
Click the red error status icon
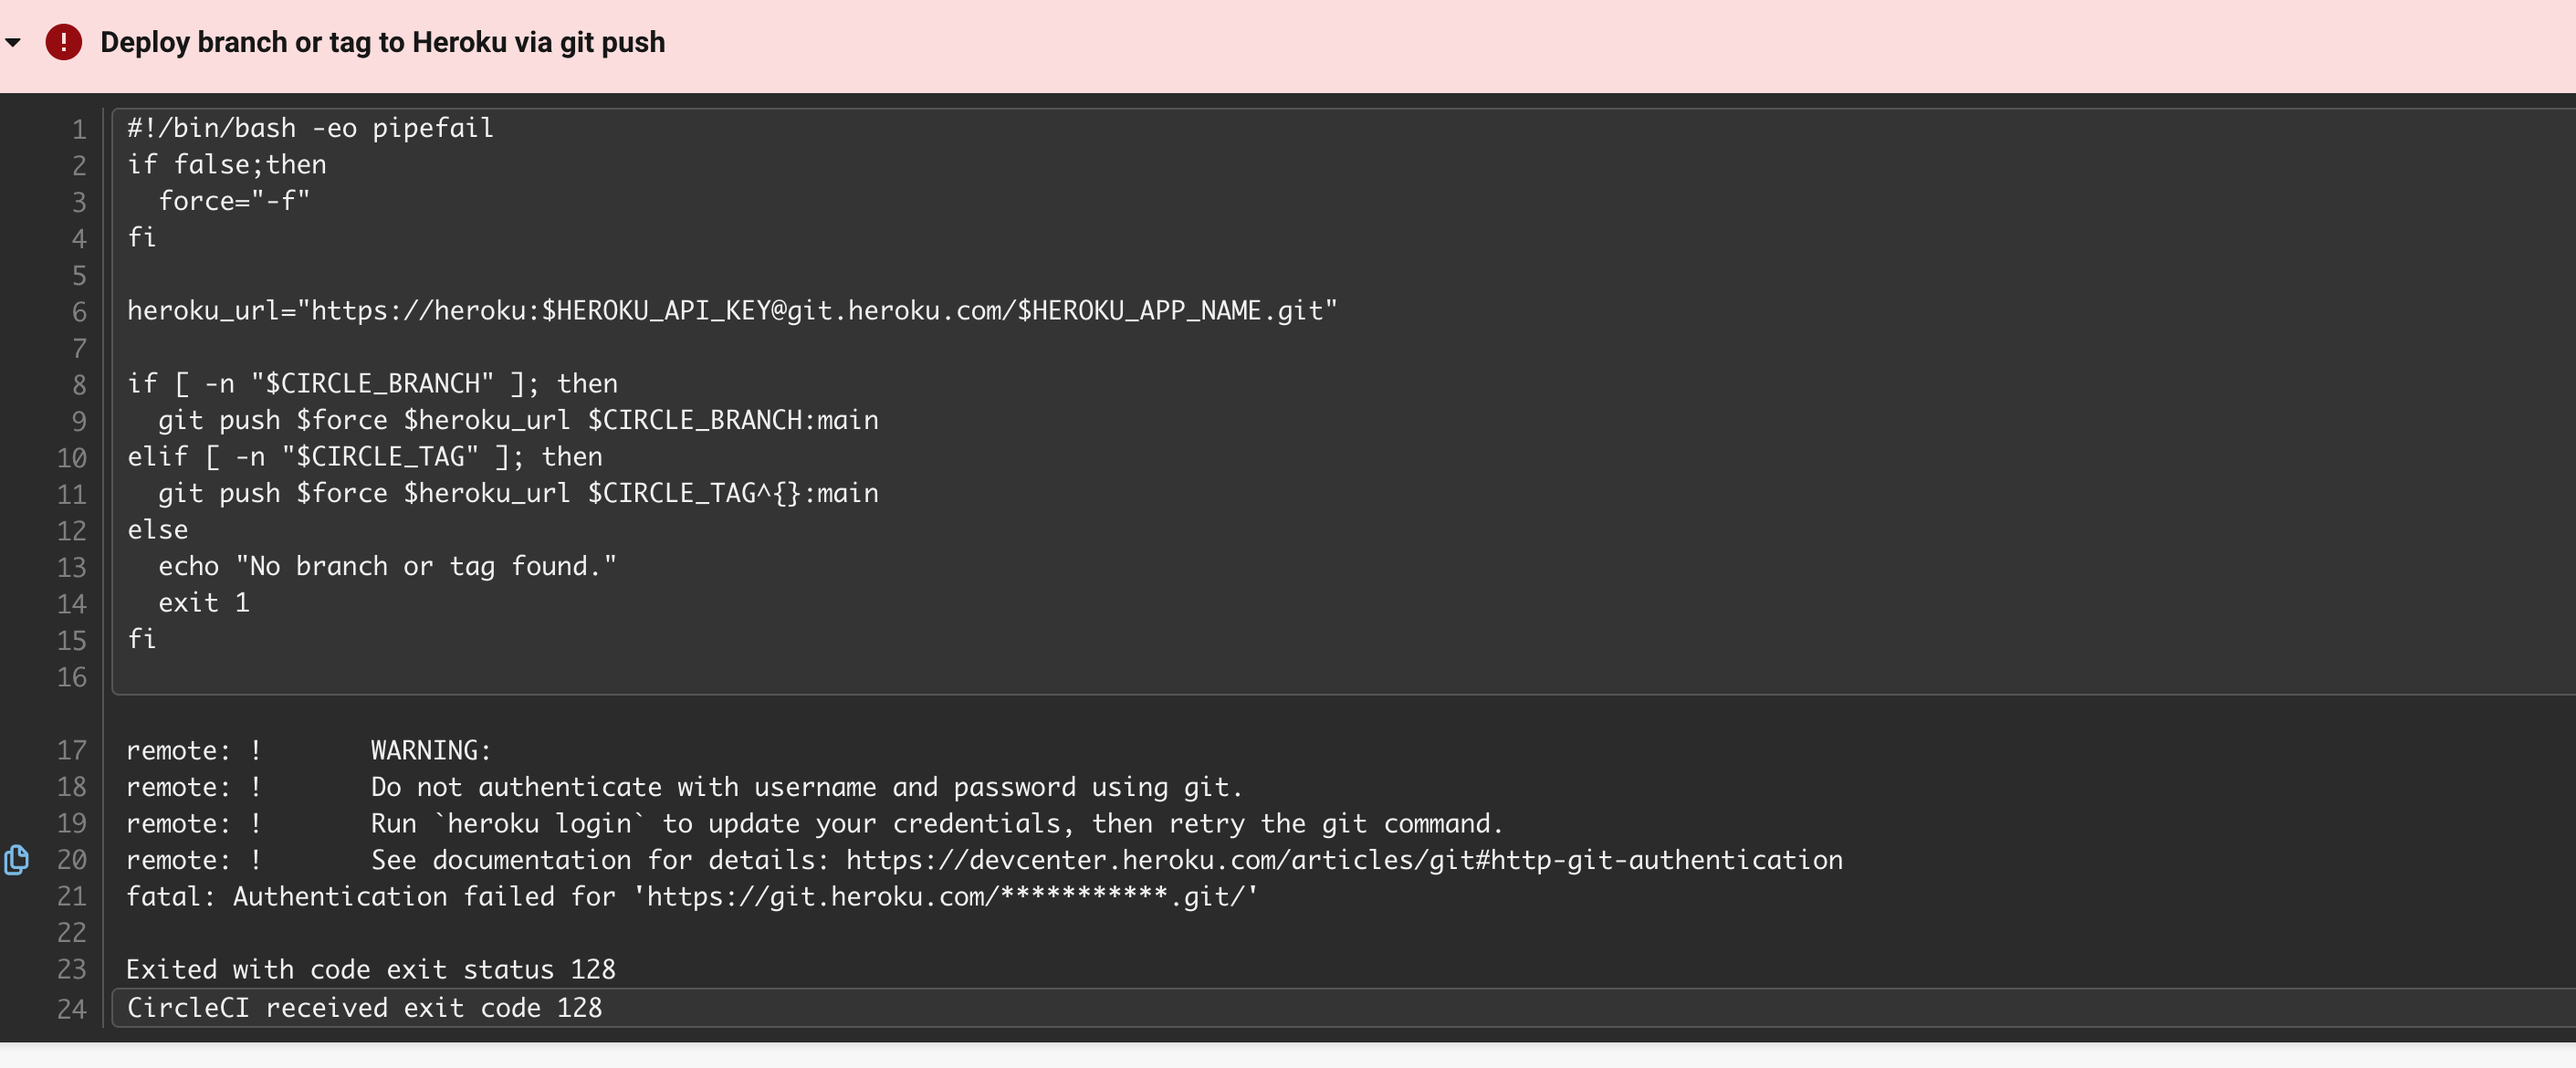click(x=63, y=42)
